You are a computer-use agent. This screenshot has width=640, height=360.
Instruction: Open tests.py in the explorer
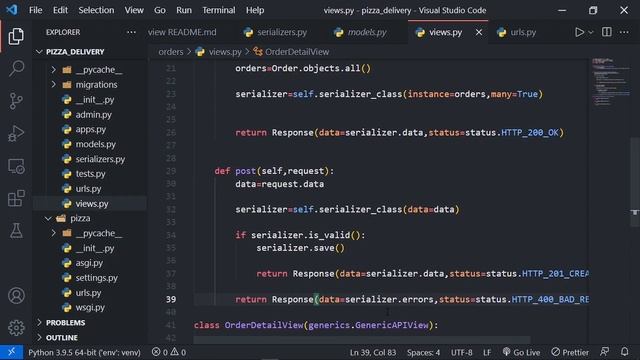point(90,174)
